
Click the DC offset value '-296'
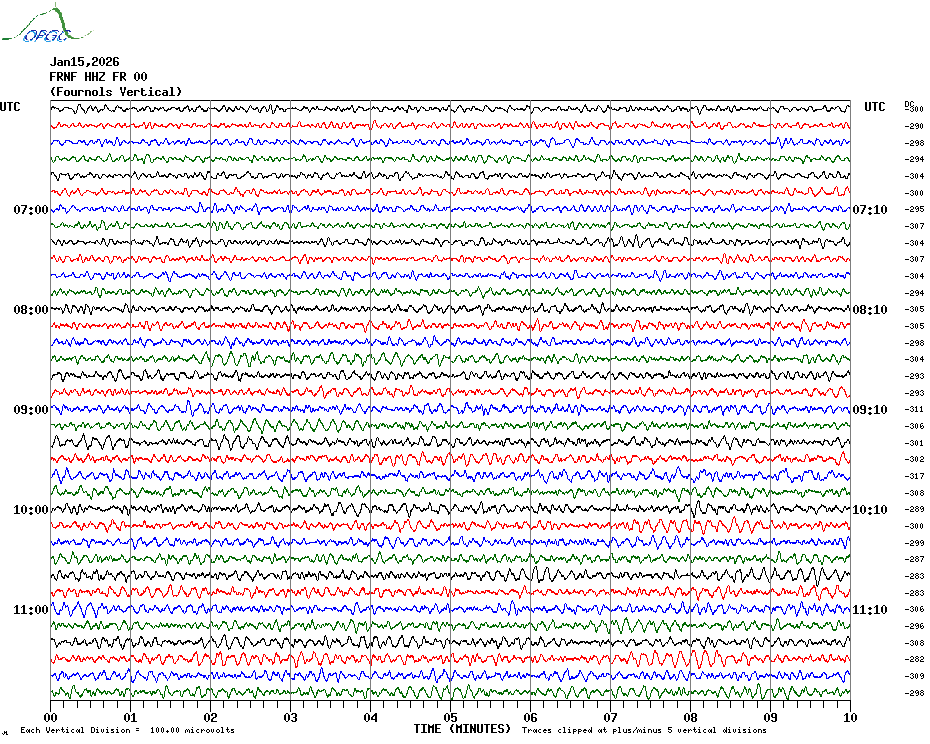[914, 627]
